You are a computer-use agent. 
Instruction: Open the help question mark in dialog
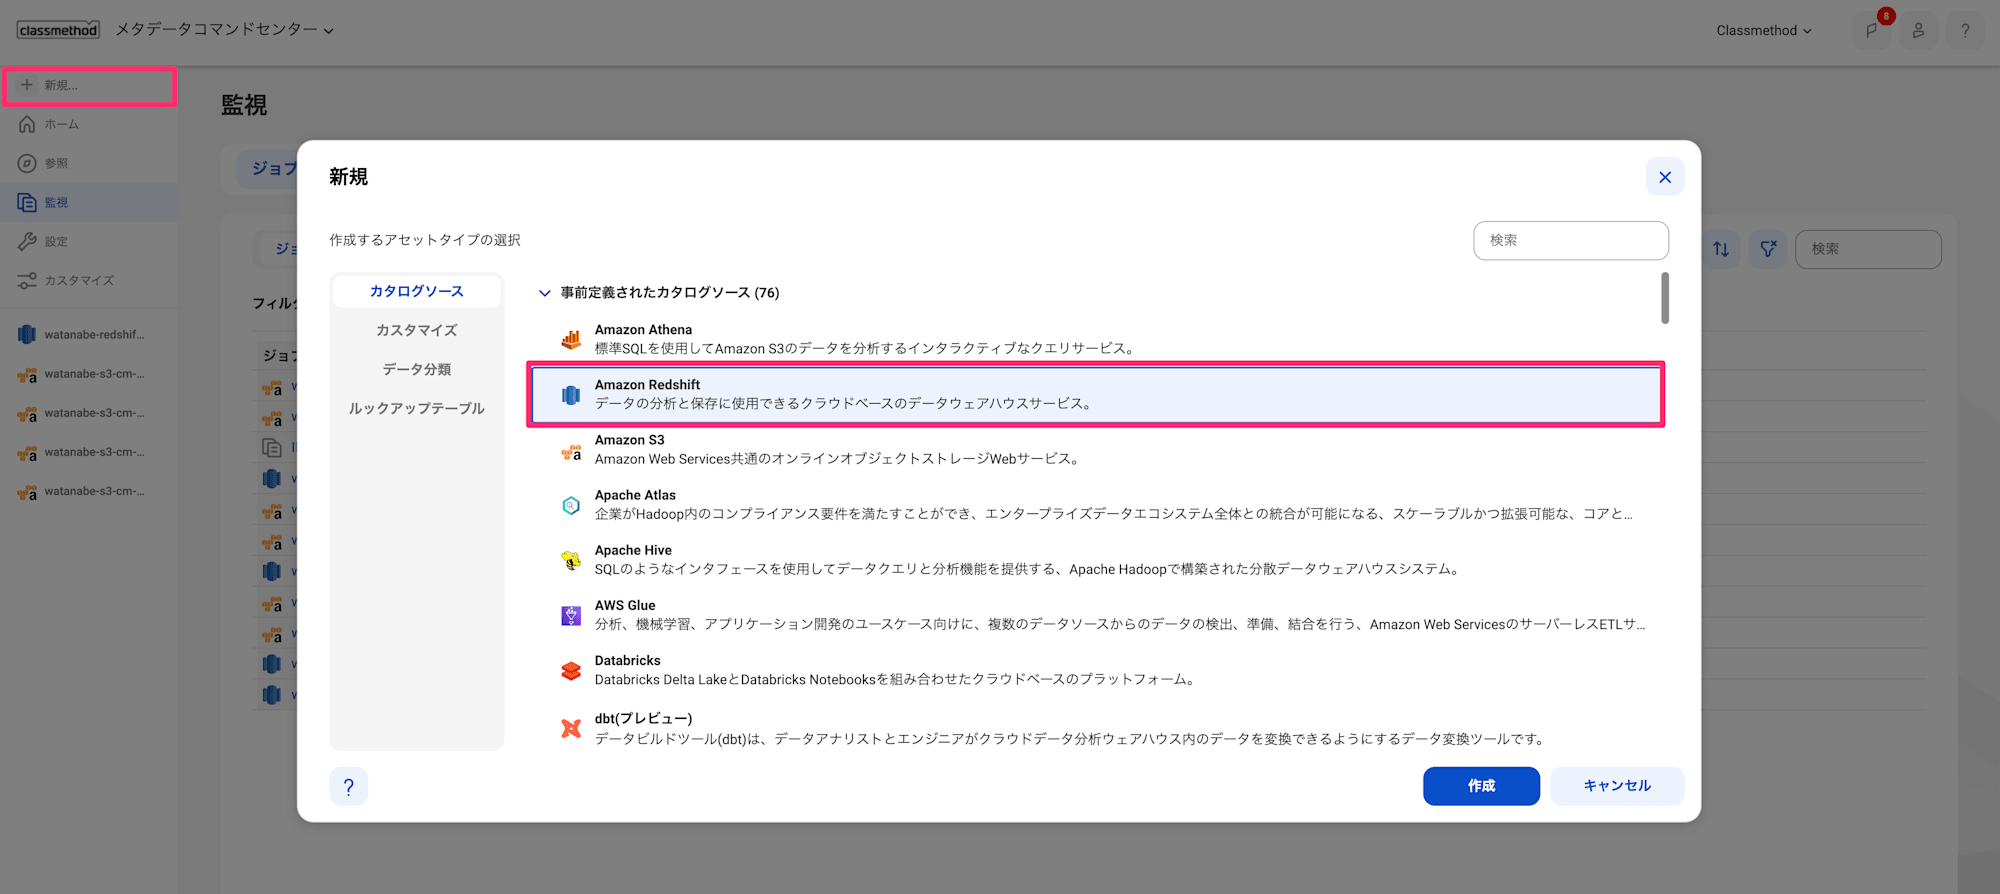(349, 786)
